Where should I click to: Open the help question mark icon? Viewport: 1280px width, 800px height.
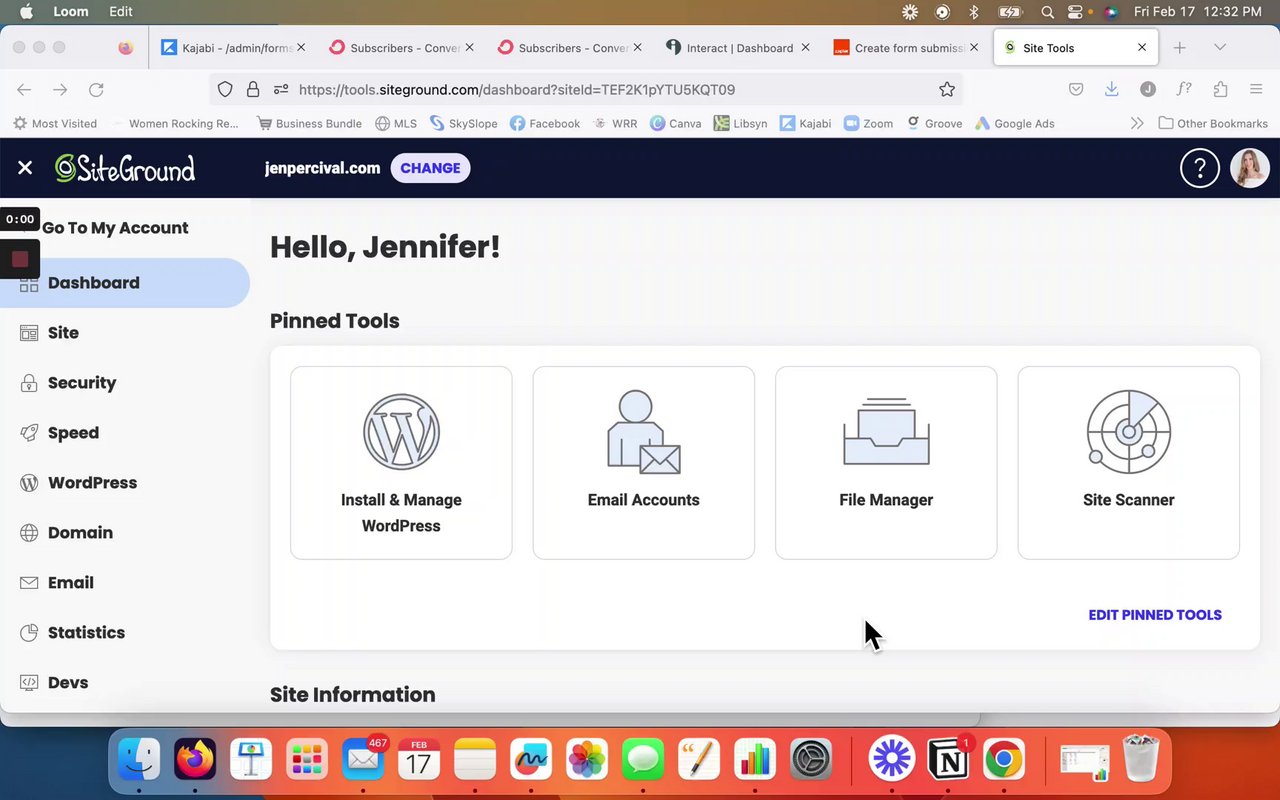(1200, 168)
